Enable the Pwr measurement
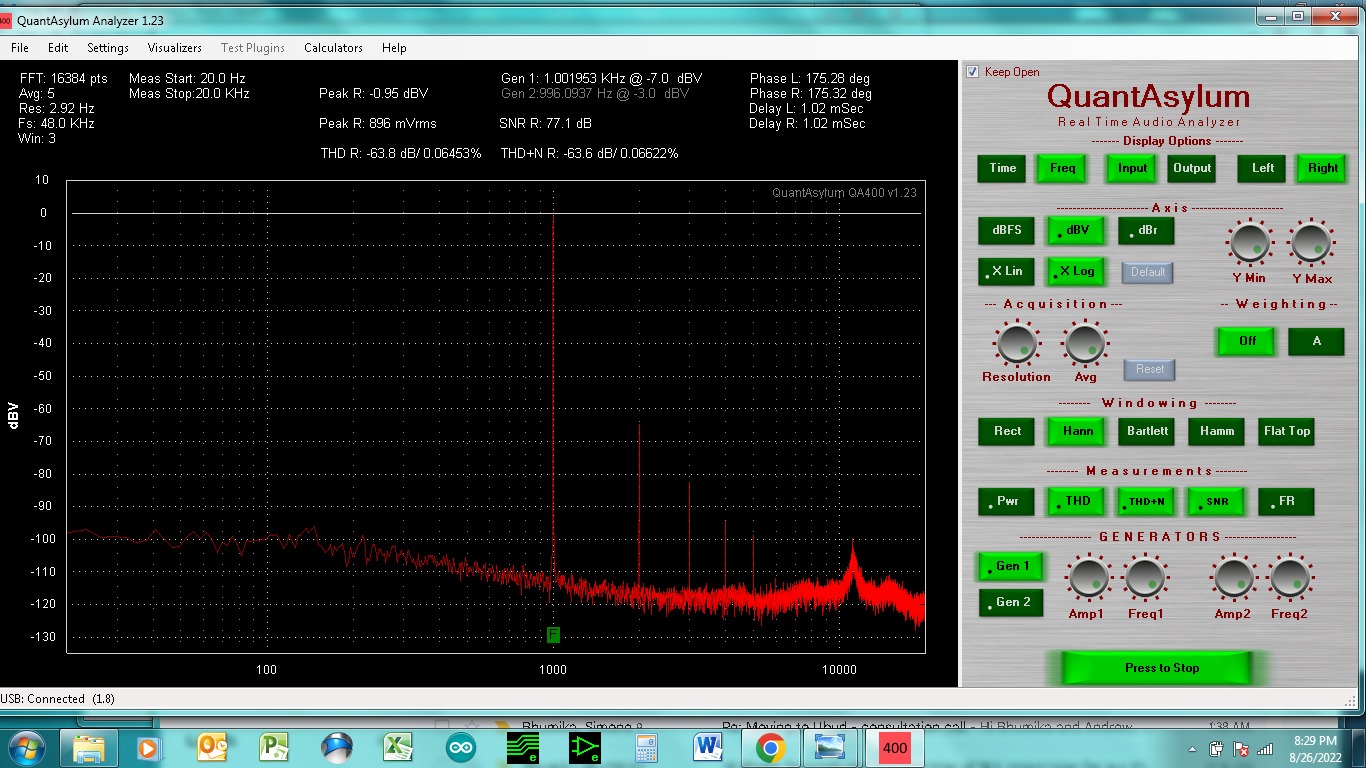 point(1007,501)
